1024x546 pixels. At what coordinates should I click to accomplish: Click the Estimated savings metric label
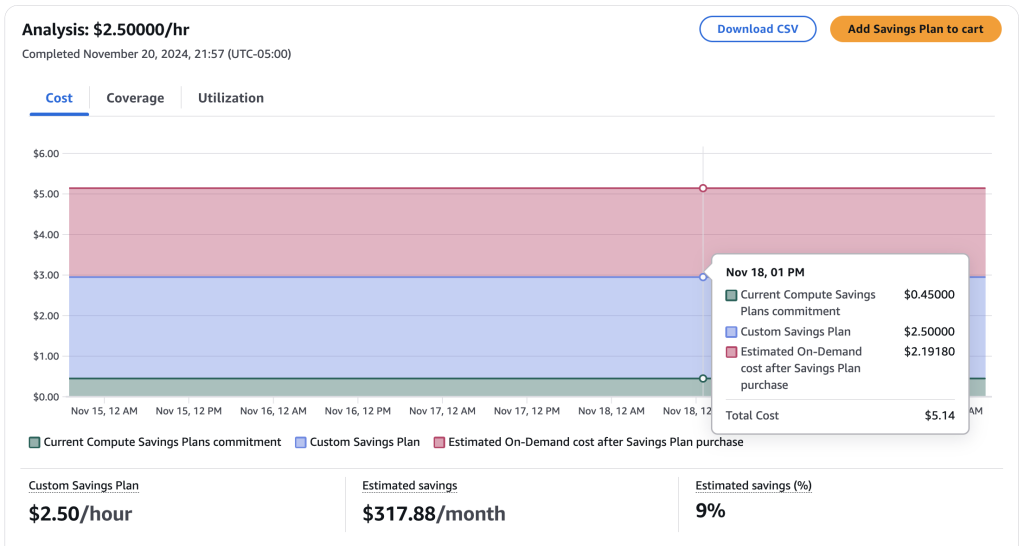tap(410, 486)
